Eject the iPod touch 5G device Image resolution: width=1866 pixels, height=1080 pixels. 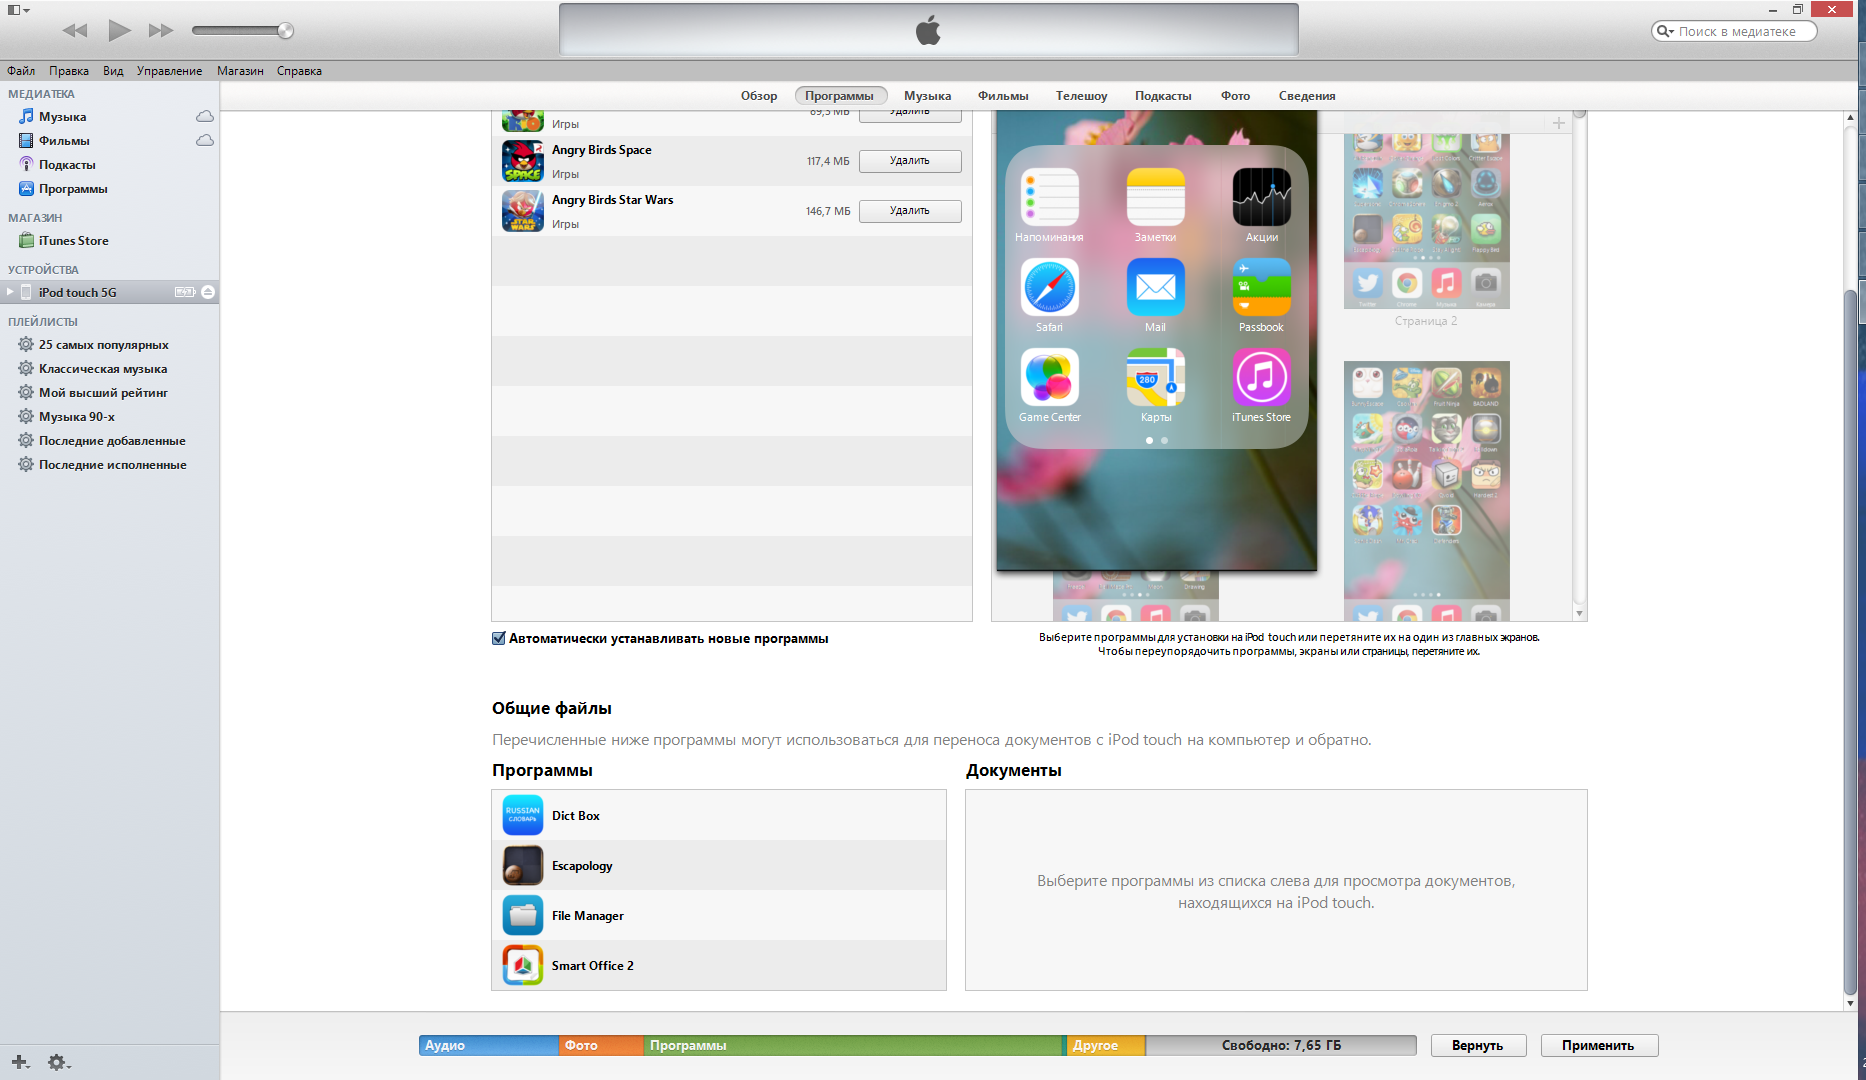[x=208, y=292]
